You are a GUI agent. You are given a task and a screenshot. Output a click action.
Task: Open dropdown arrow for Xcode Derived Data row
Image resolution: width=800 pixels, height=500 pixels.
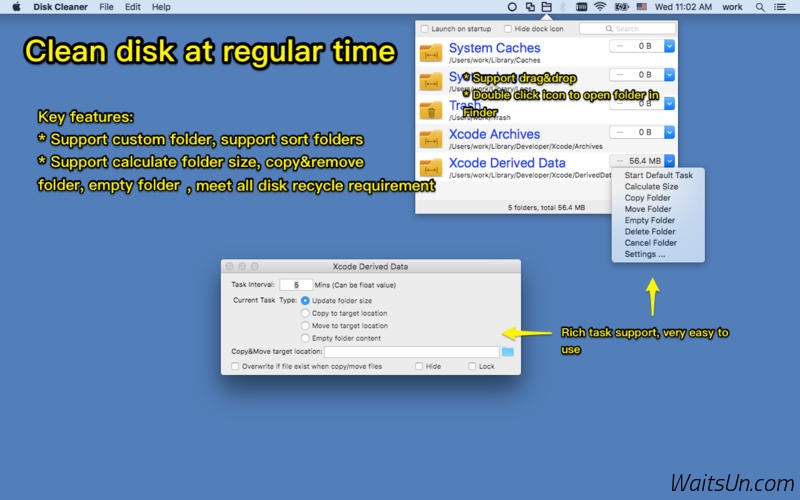click(669, 161)
